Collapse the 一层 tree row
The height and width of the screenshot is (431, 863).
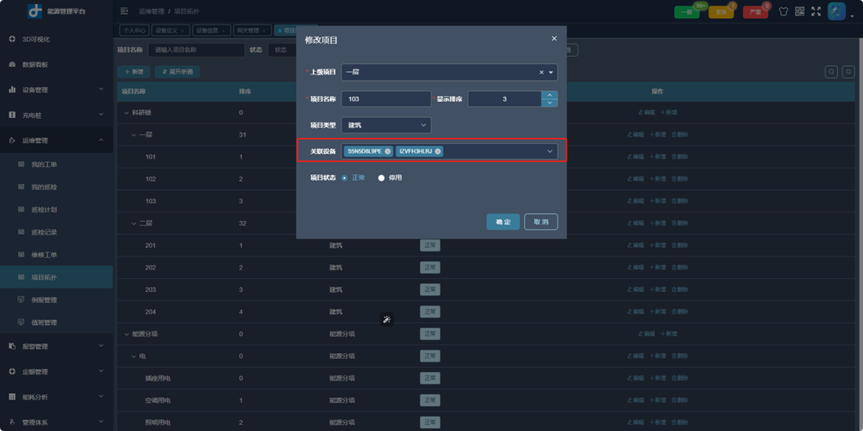(x=134, y=135)
